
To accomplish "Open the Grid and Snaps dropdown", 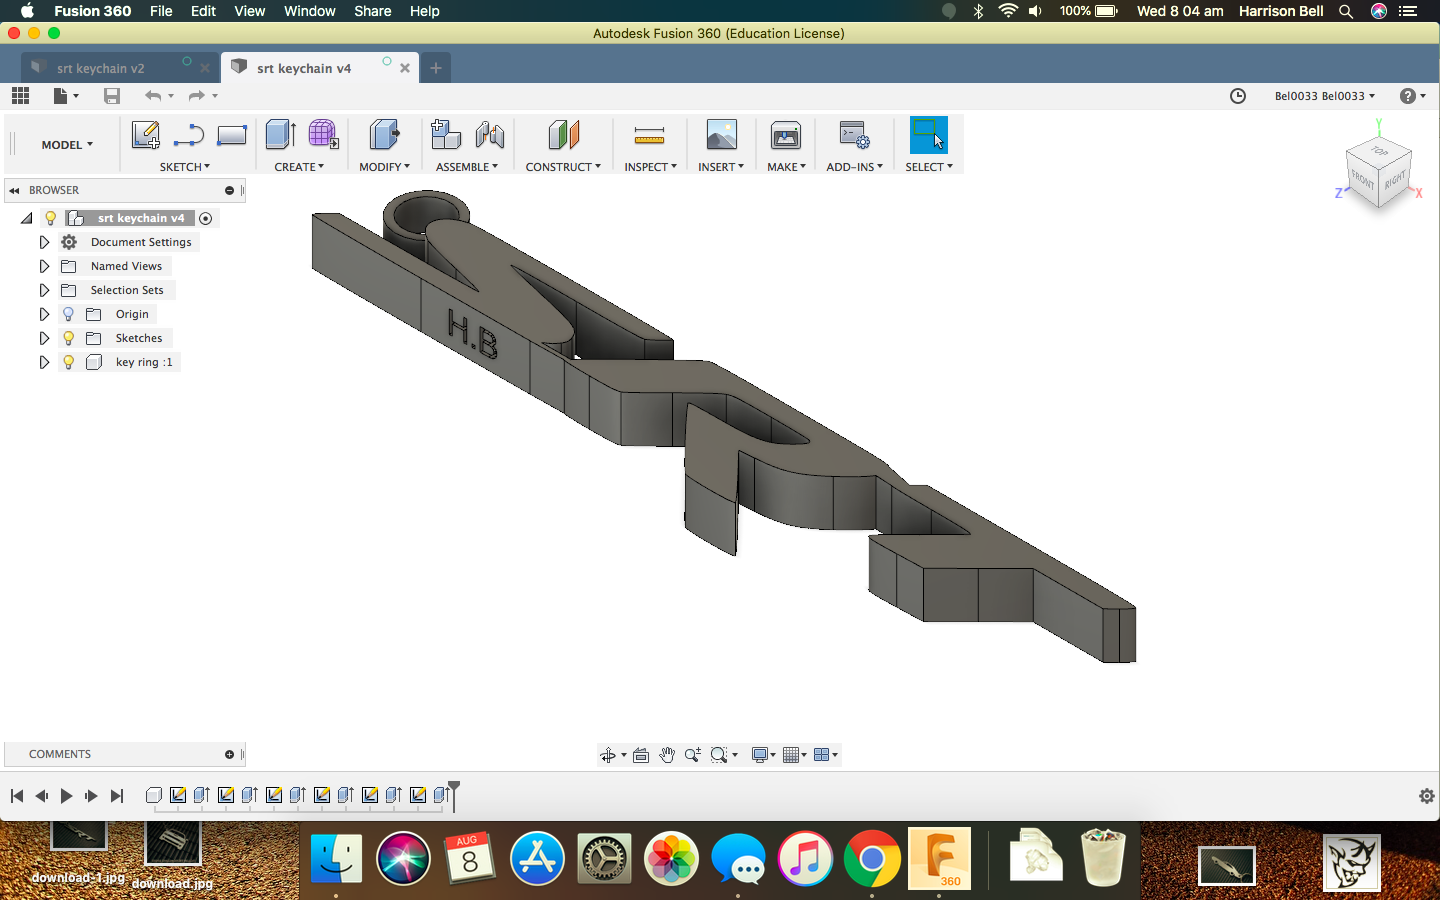I will (x=795, y=755).
